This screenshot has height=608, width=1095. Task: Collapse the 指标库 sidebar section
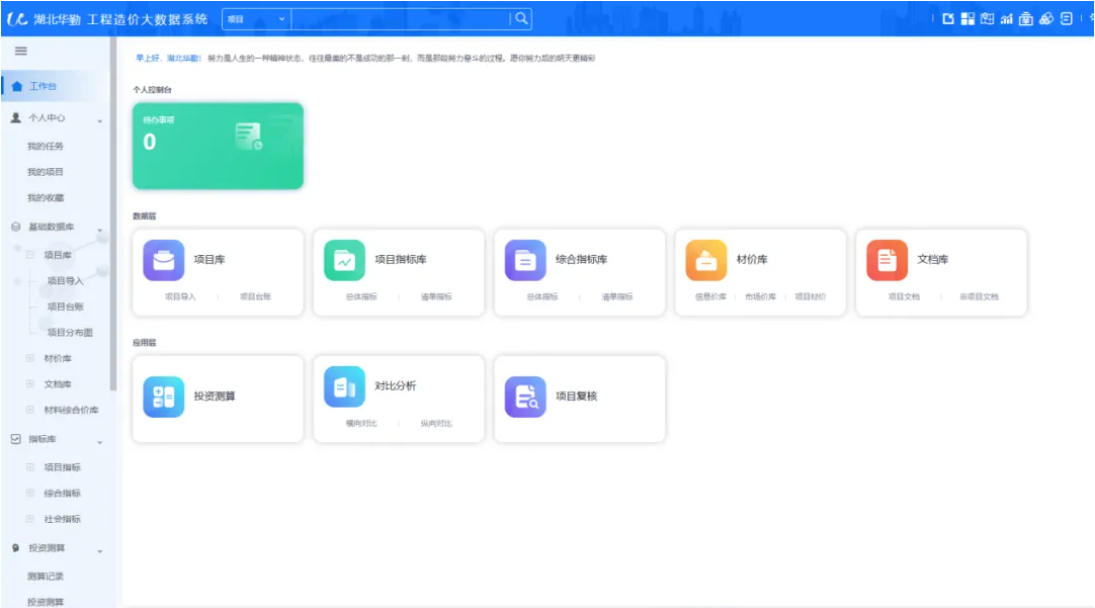(99, 440)
